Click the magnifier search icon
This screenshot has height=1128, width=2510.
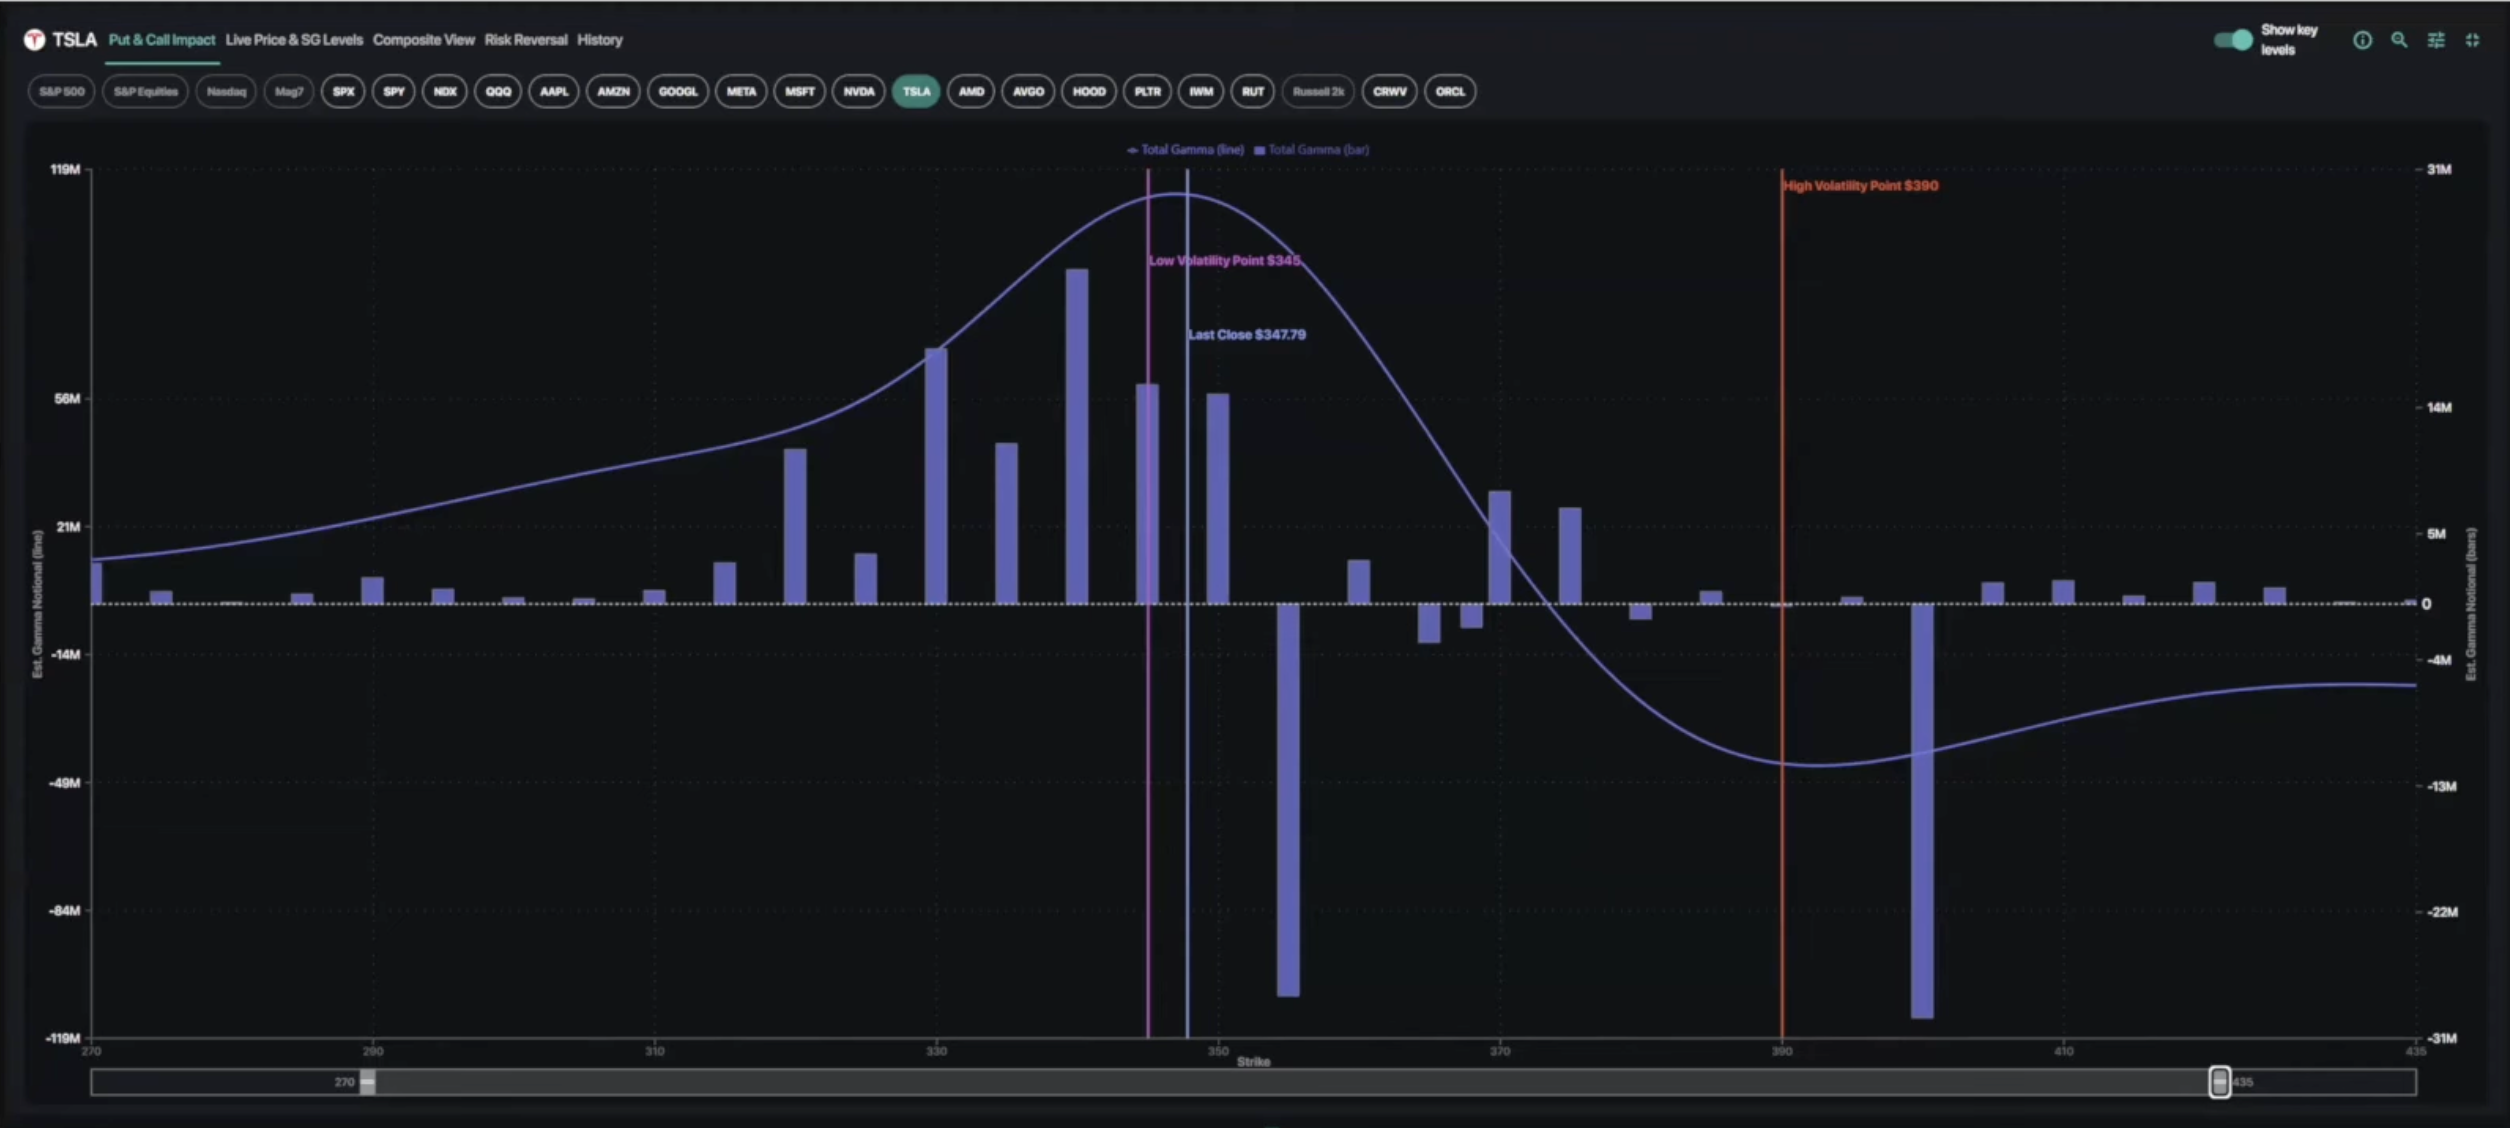point(2399,40)
